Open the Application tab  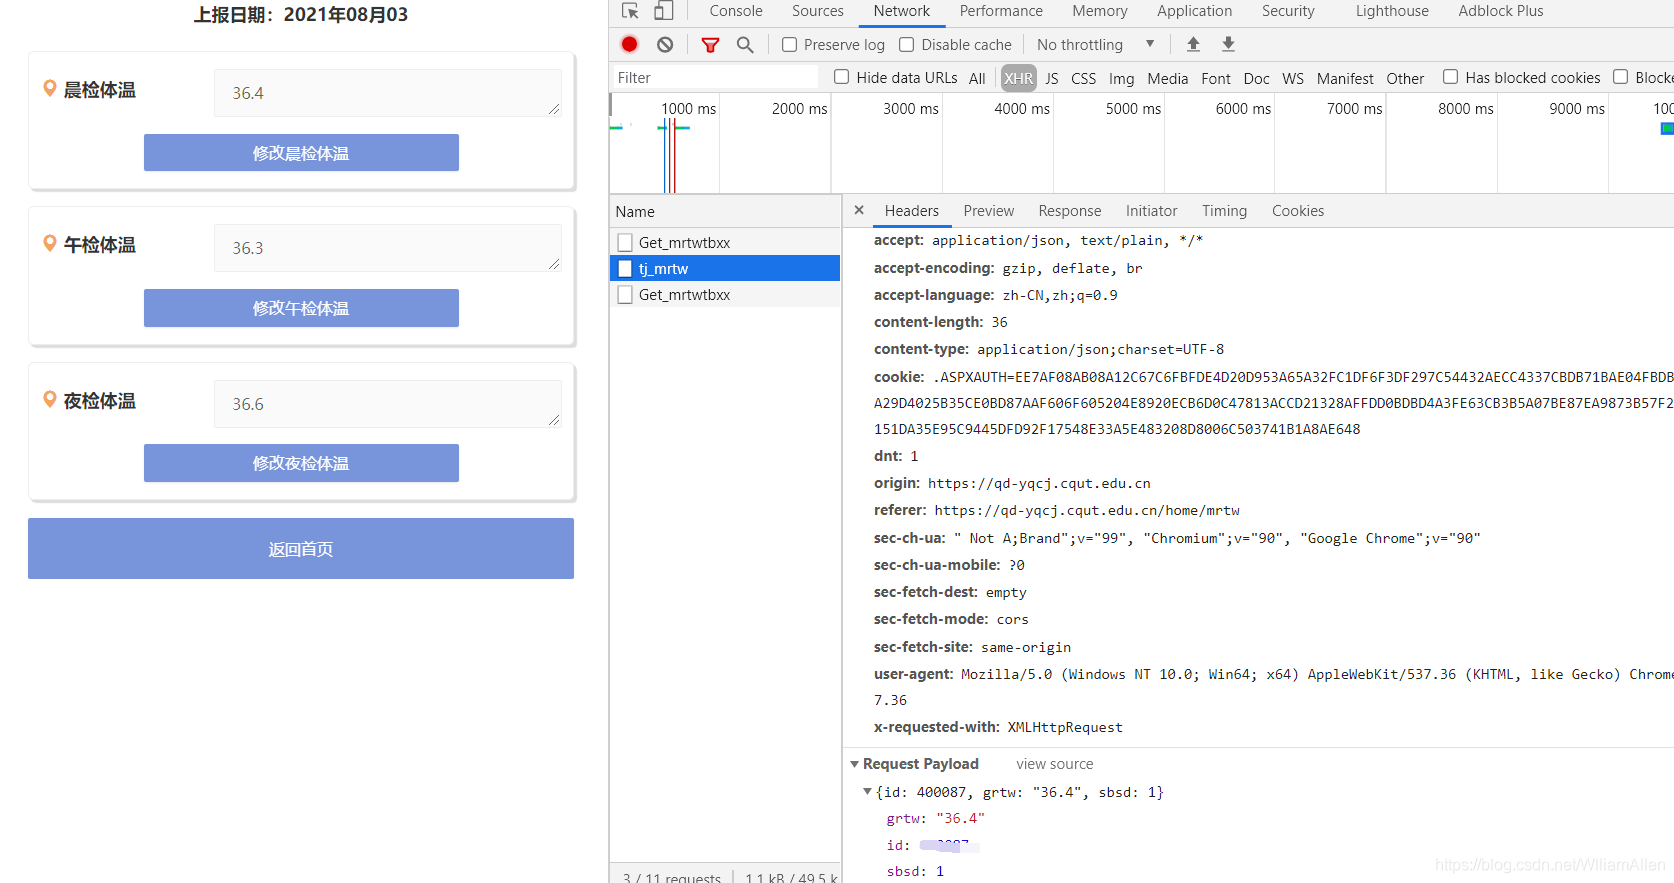click(x=1194, y=11)
